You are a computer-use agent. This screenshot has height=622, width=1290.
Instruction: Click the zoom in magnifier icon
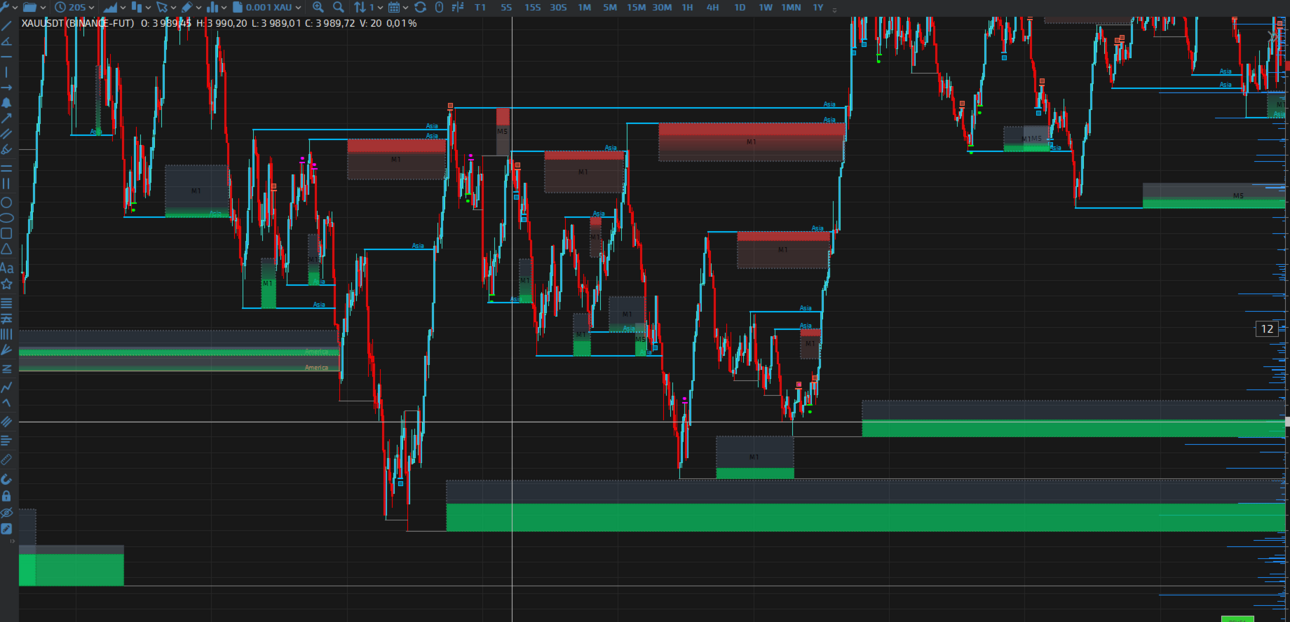317,7
